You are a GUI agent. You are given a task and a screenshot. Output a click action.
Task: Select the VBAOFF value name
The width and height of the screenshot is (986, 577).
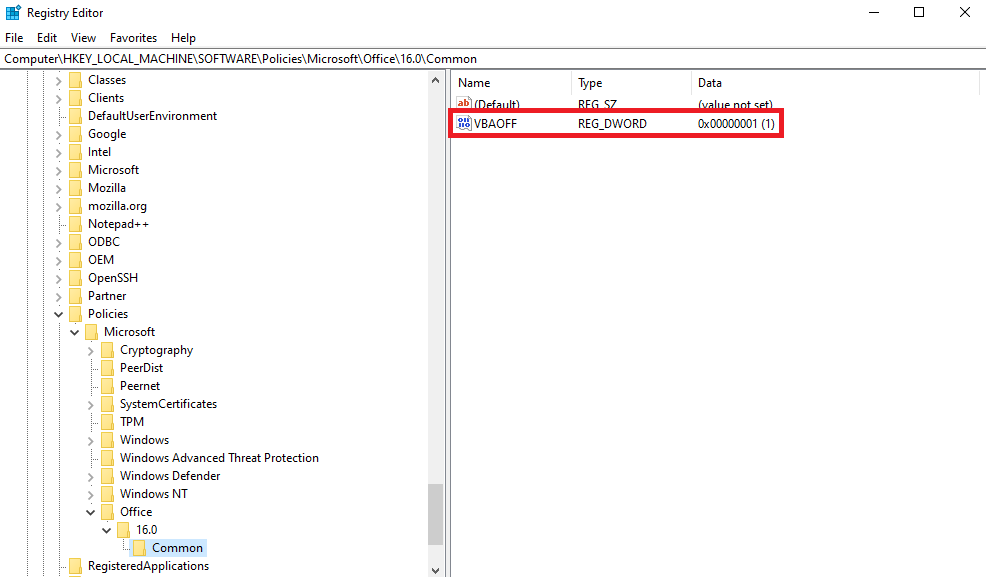pos(496,124)
